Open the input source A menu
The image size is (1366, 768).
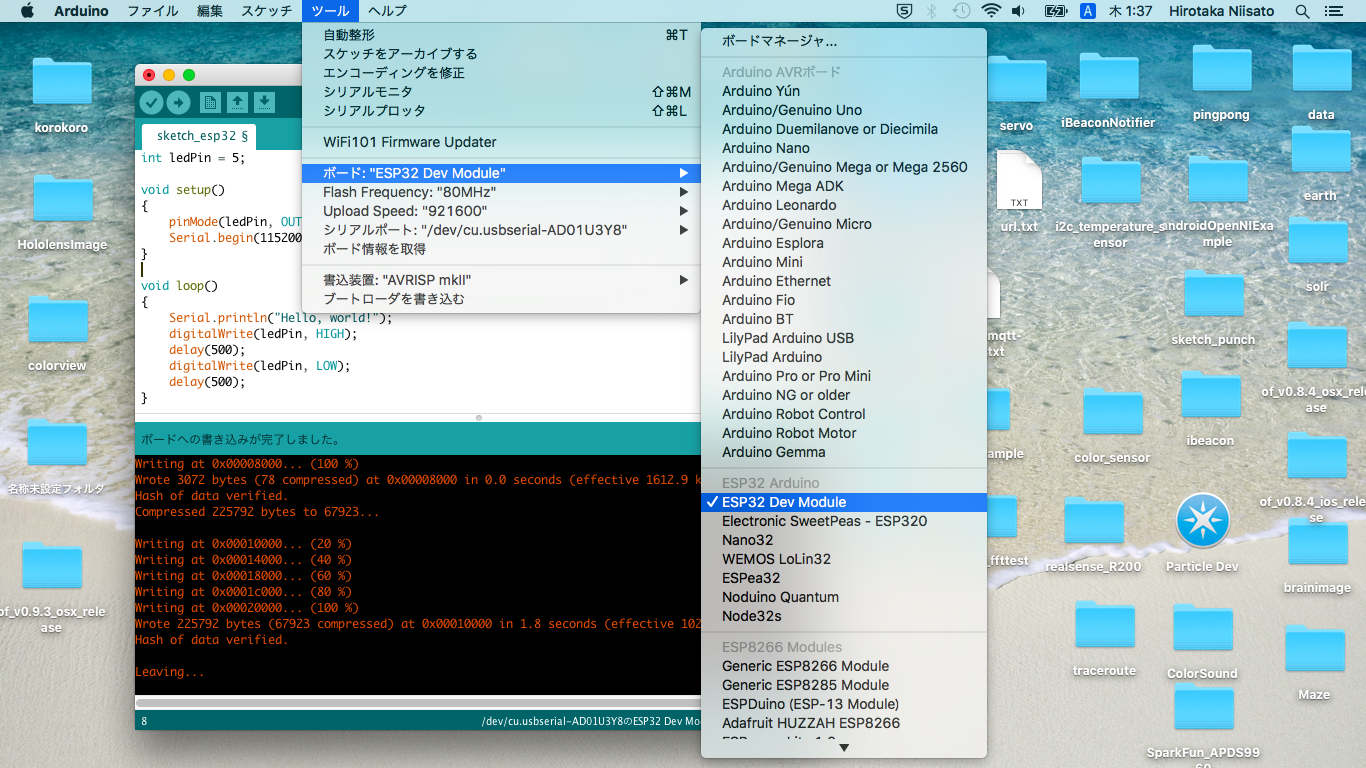[1088, 11]
